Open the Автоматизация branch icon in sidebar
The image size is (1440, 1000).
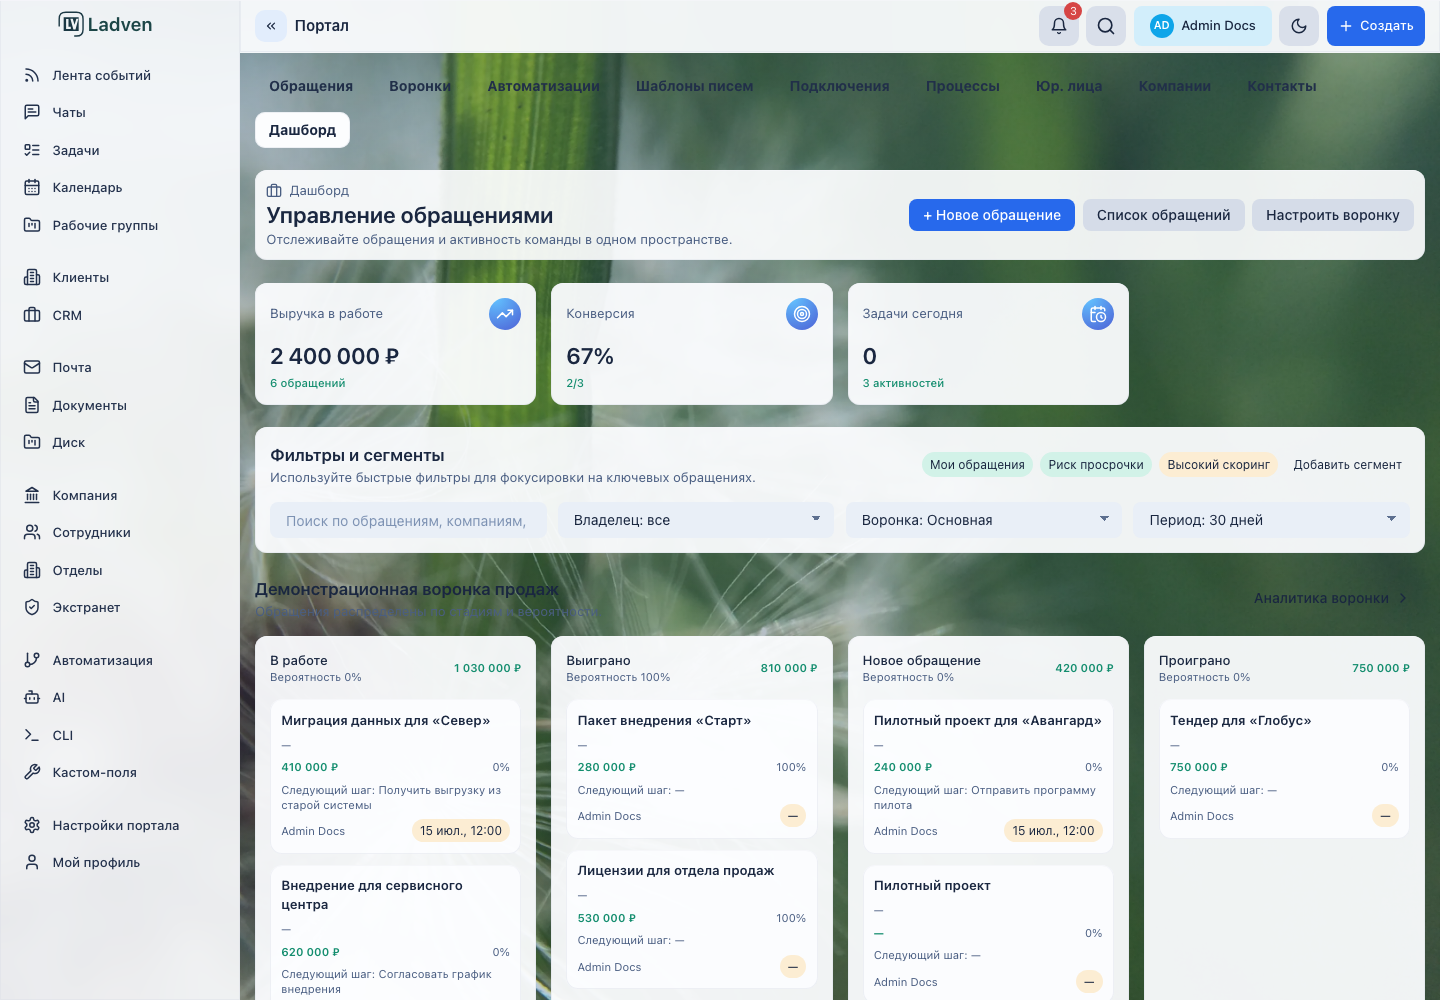click(32, 660)
